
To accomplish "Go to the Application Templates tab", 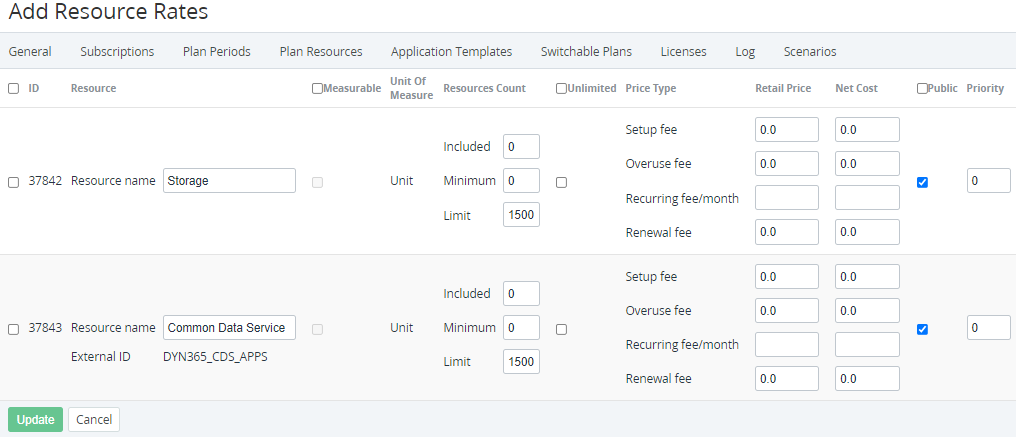I will (451, 51).
